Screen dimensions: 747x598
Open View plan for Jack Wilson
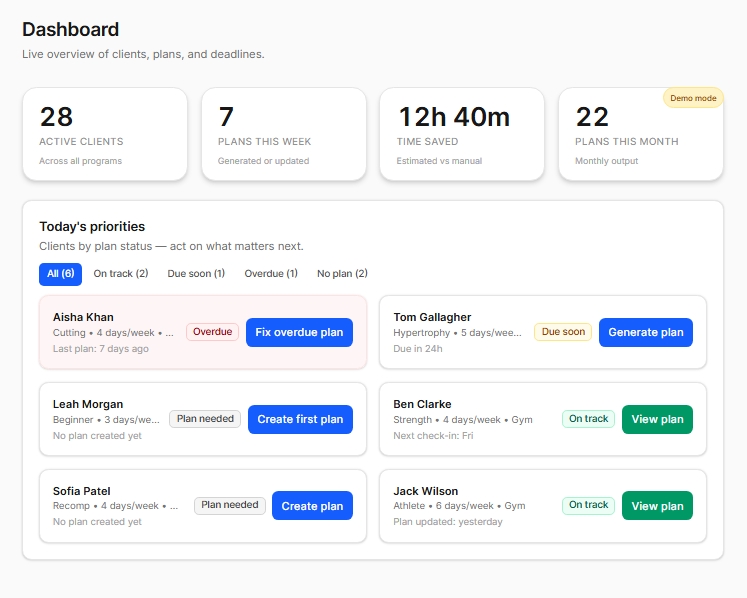(657, 506)
